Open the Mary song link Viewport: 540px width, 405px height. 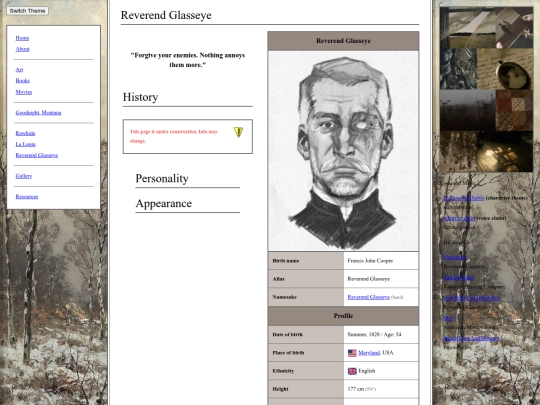point(449,318)
